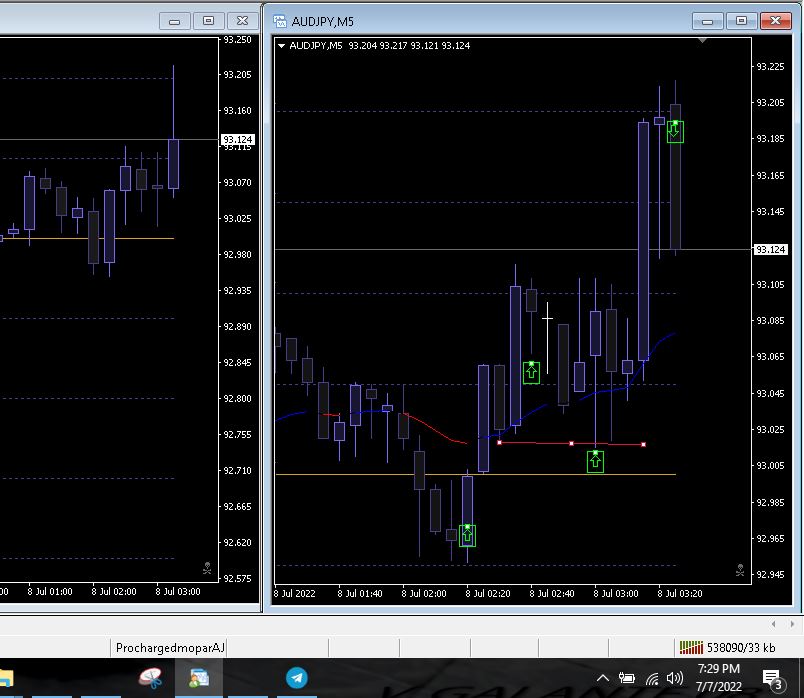Screen dimensions: 804x698
Task: Click the green up-arrow signal below the red trendline
Action: (x=595, y=461)
